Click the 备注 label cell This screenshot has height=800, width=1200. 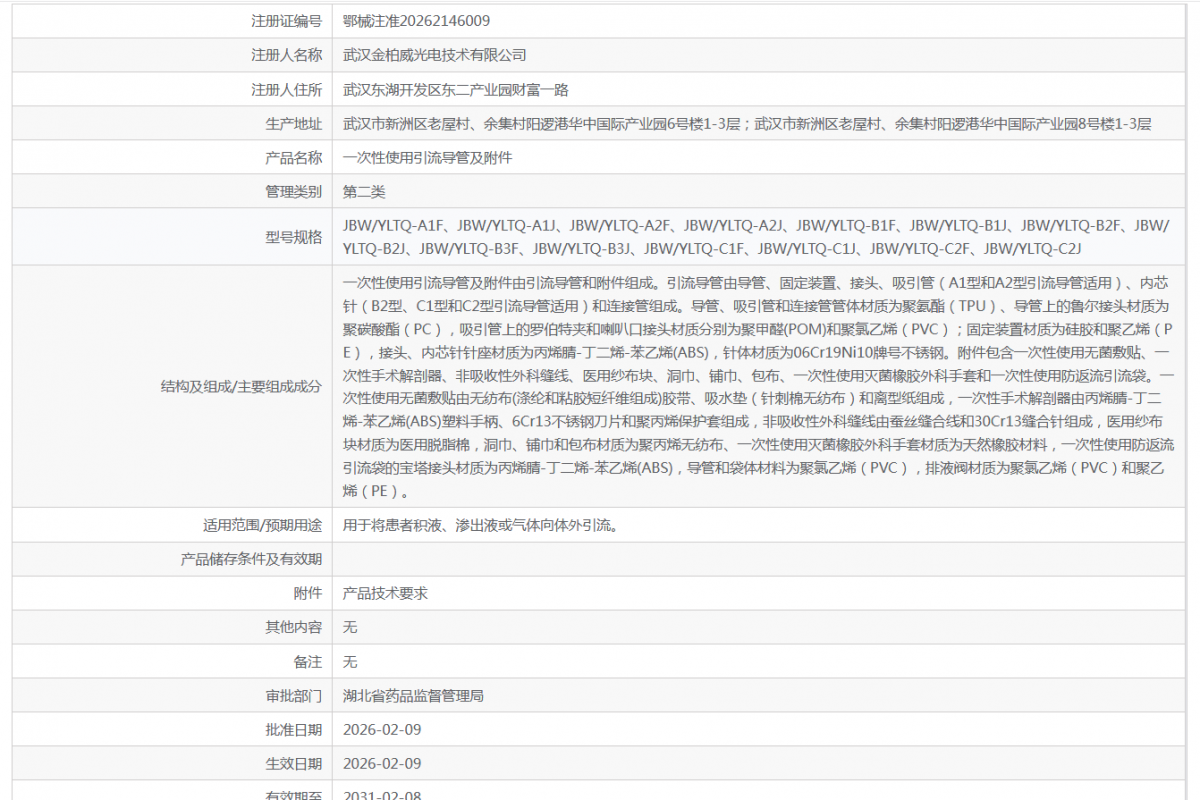point(172,662)
